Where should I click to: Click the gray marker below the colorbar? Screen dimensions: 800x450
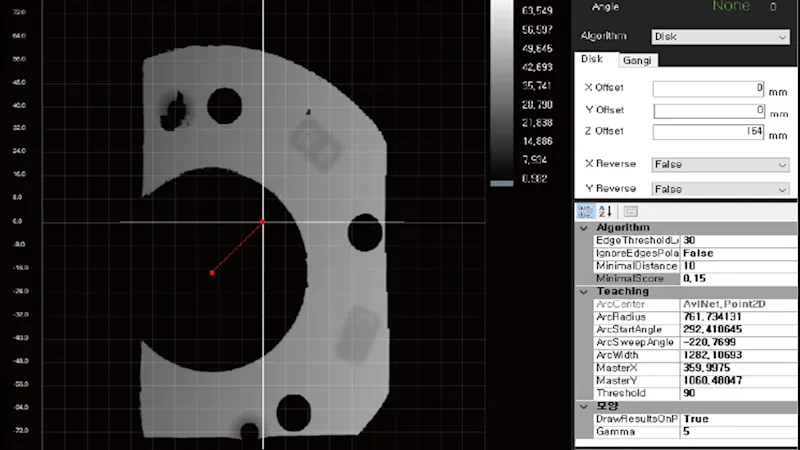tap(501, 182)
